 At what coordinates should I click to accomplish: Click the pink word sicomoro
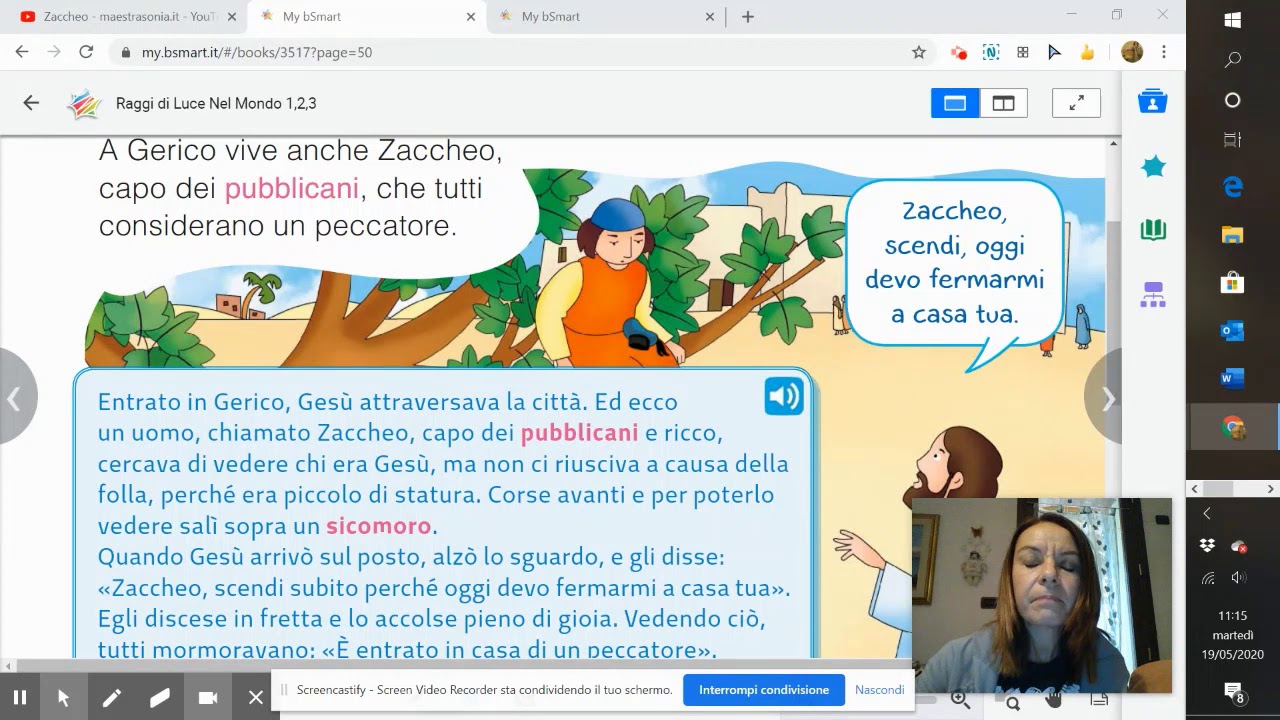[x=378, y=526]
